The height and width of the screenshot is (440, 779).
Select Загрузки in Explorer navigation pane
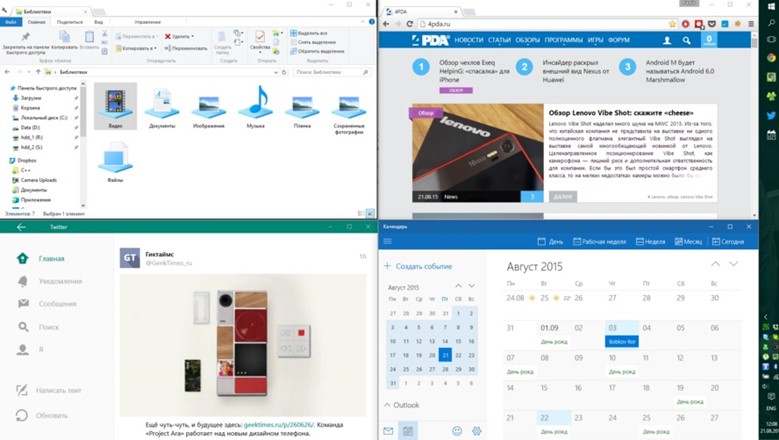point(31,98)
